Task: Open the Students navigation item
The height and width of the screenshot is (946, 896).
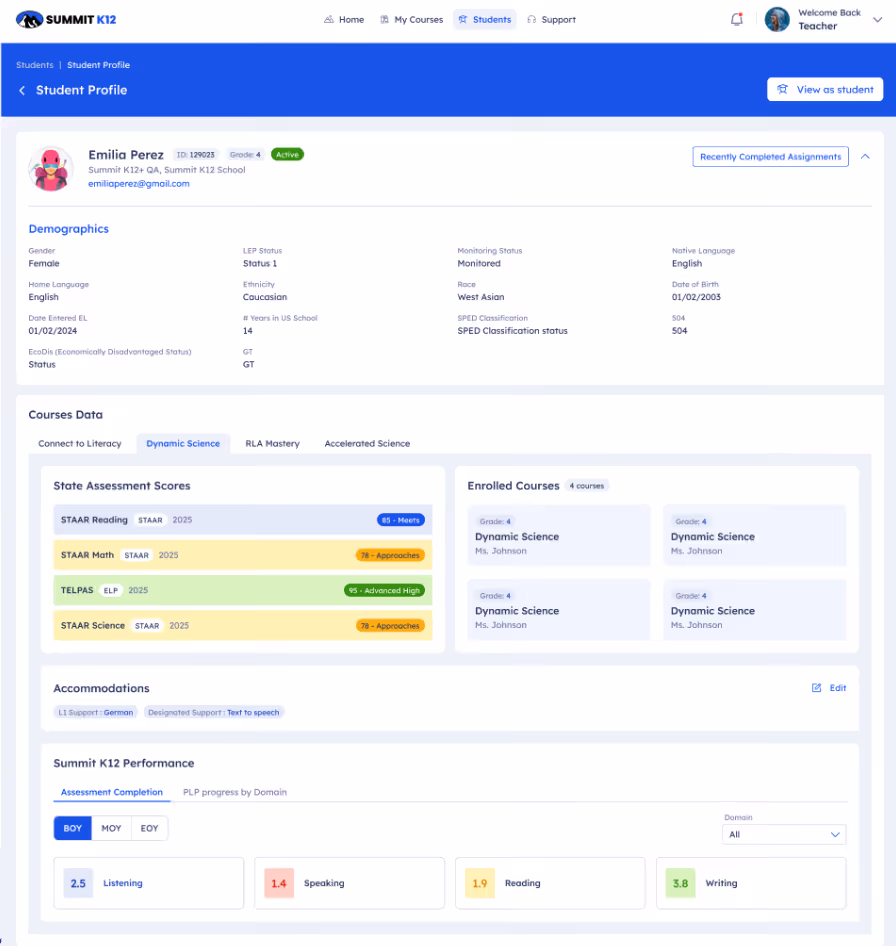Action: coord(485,19)
